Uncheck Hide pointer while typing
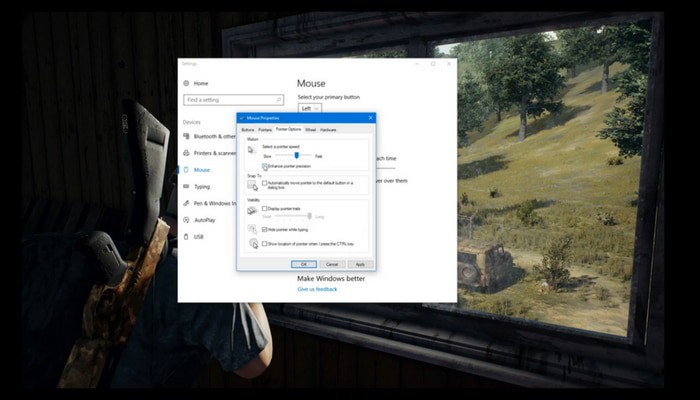The width and height of the screenshot is (700, 400). click(x=265, y=229)
